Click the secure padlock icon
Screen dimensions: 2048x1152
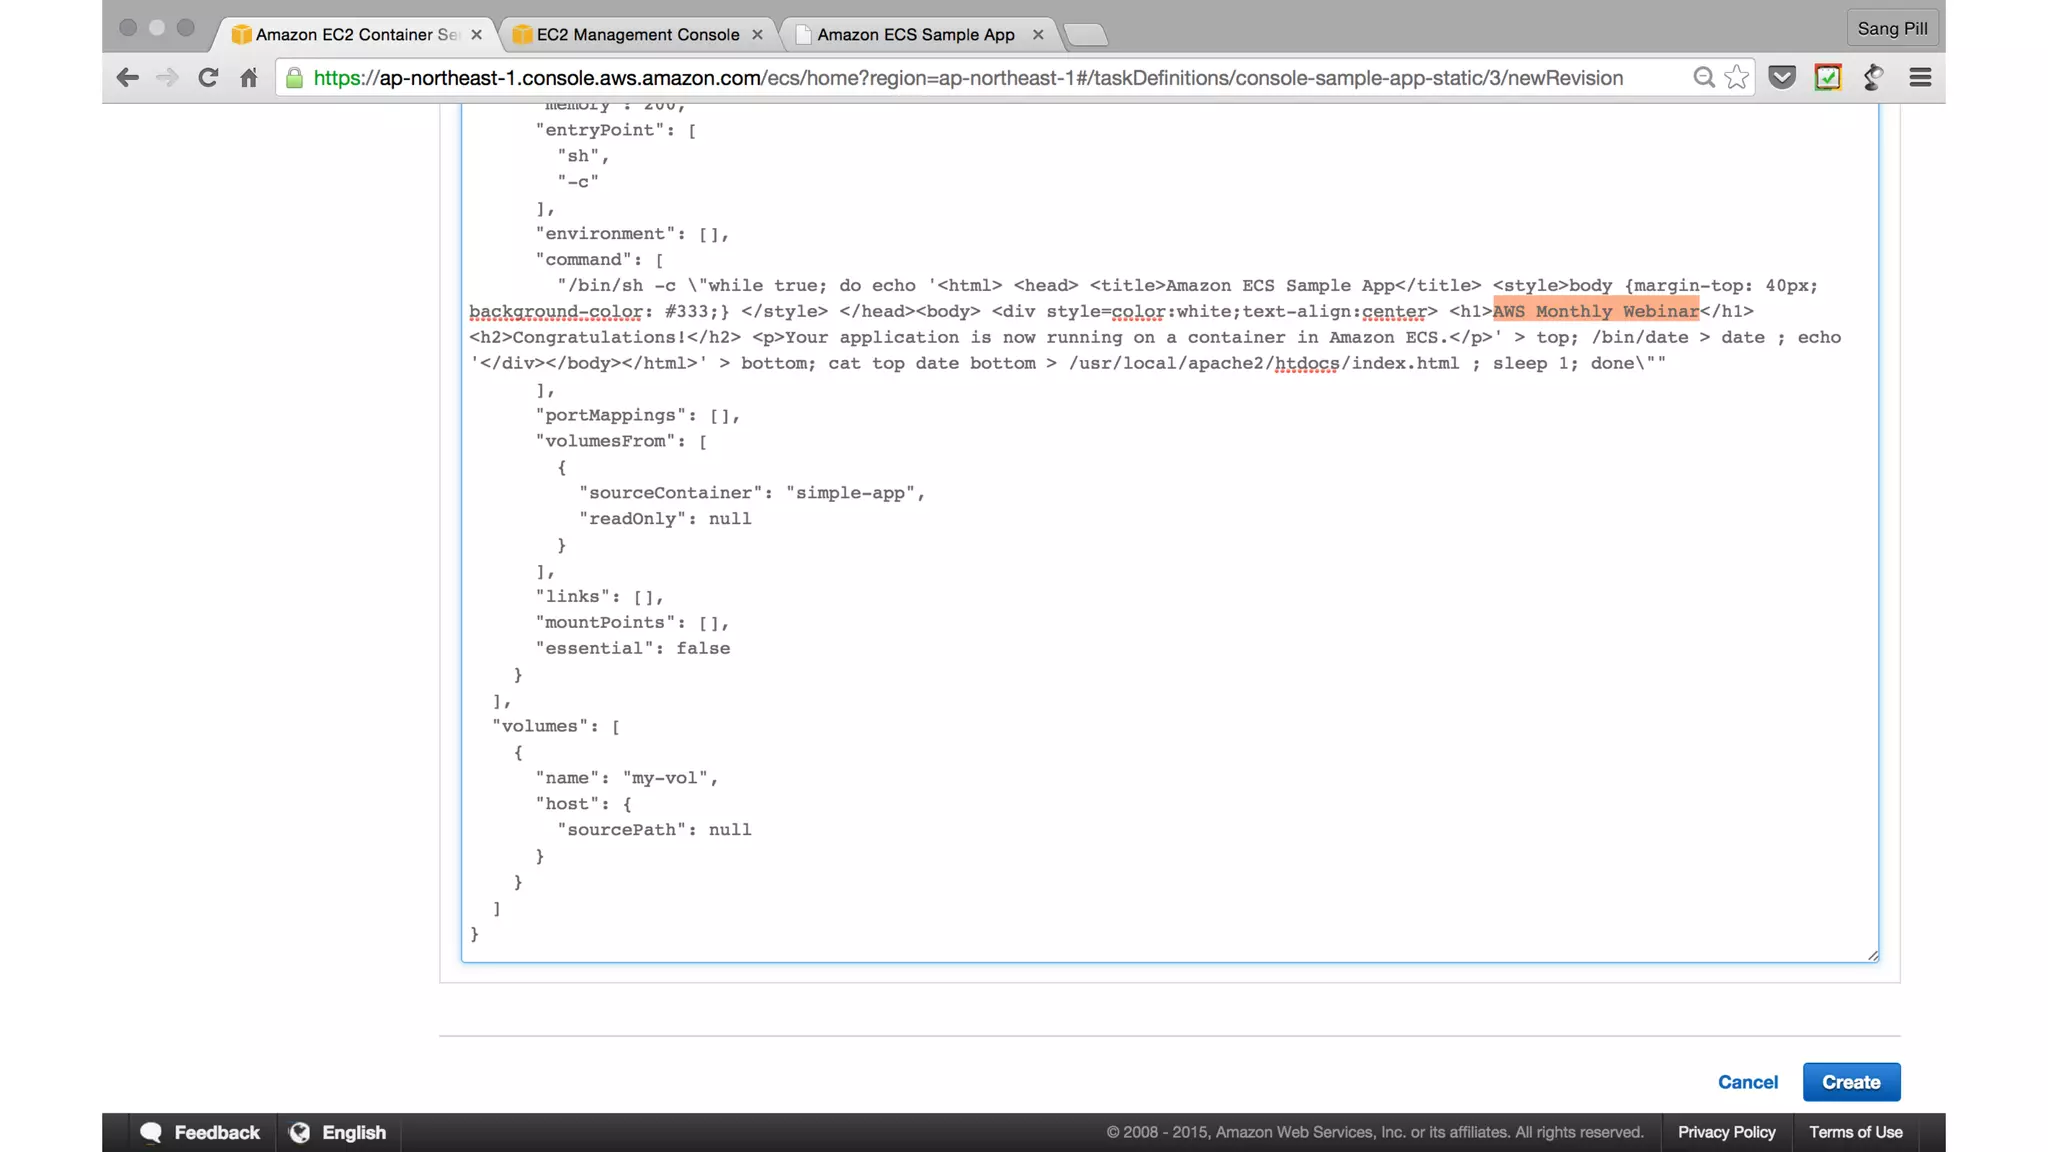tap(294, 78)
